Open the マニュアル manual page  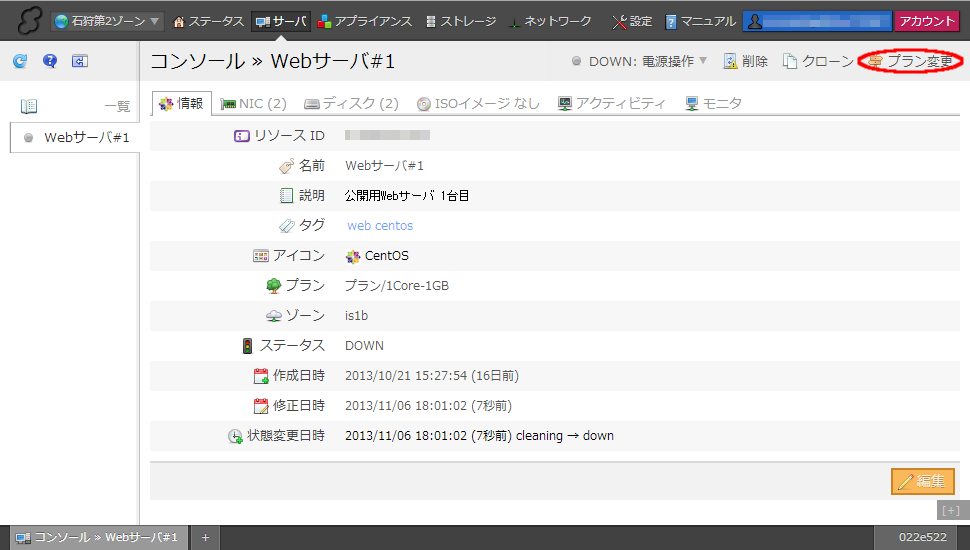coord(700,21)
